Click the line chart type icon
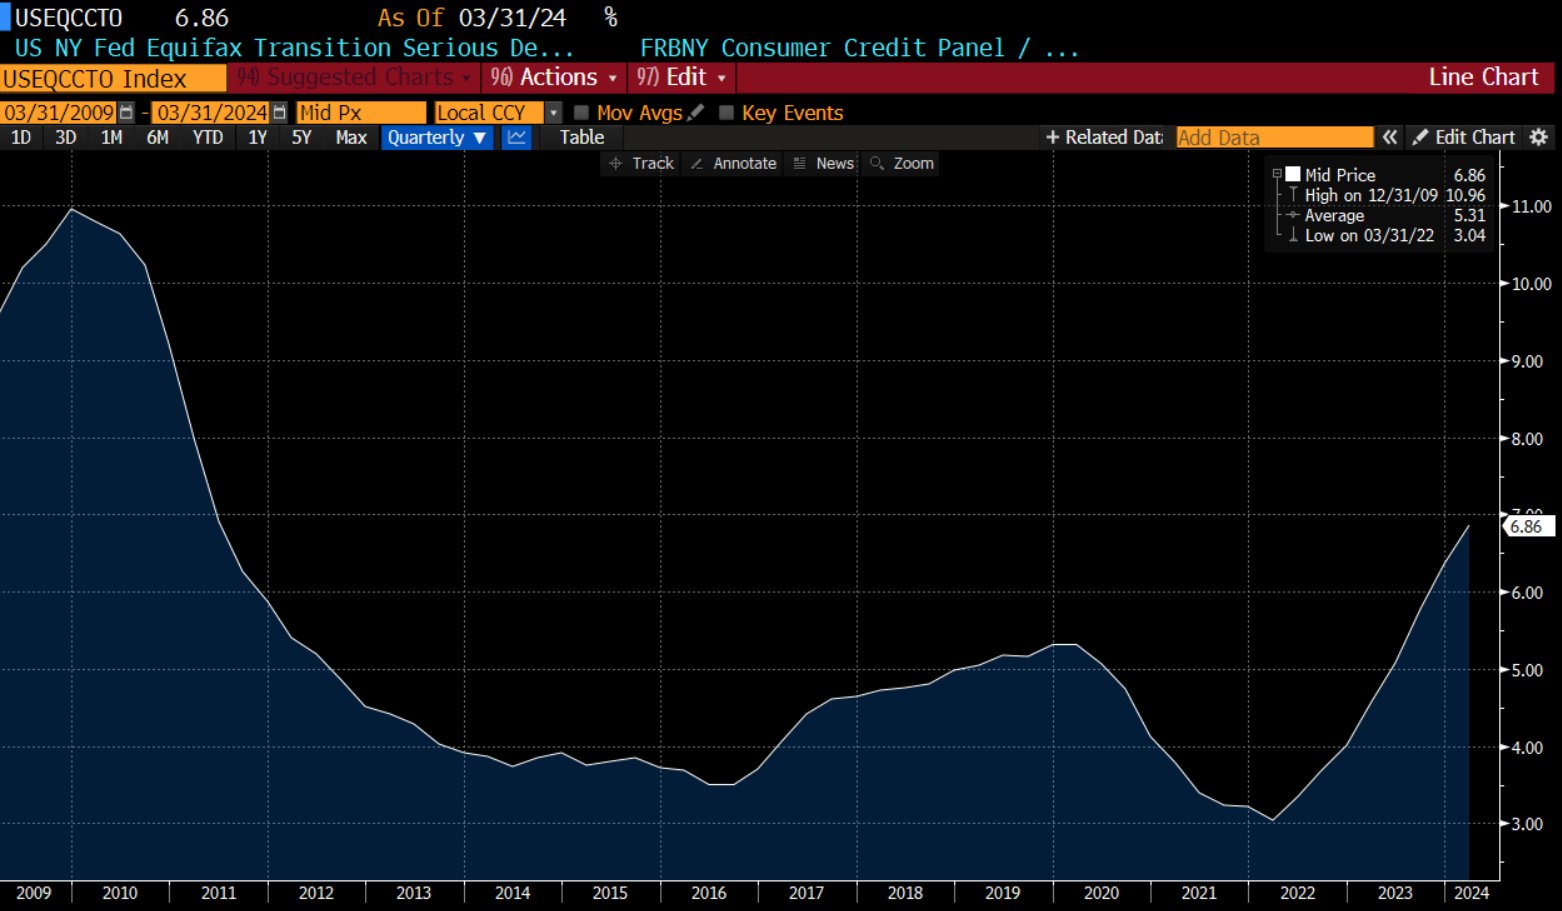 coord(516,138)
